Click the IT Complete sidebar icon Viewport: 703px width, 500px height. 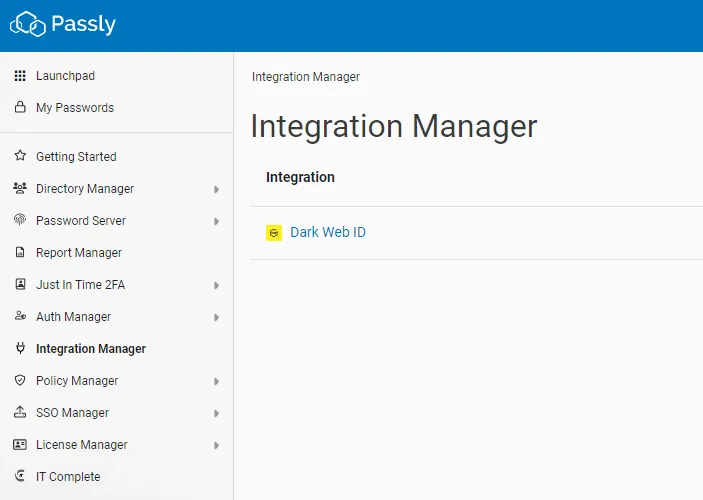[20, 477]
